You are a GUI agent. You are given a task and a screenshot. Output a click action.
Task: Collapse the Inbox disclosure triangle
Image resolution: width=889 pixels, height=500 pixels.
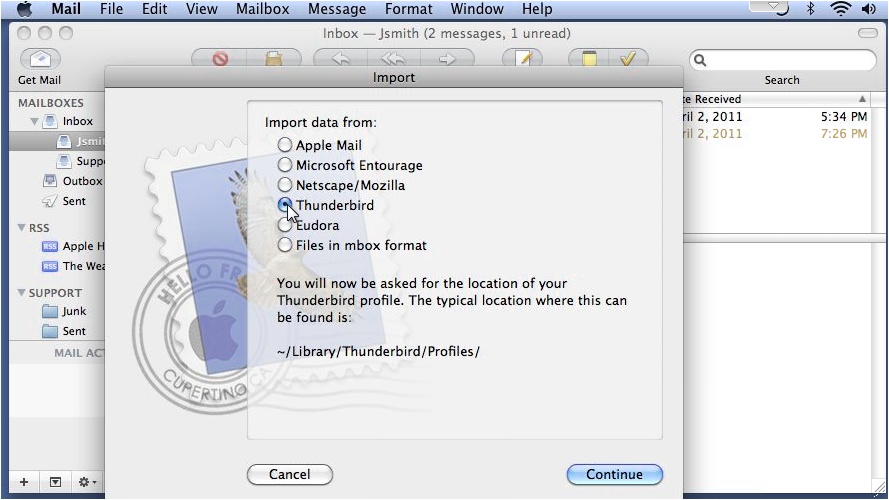click(34, 121)
